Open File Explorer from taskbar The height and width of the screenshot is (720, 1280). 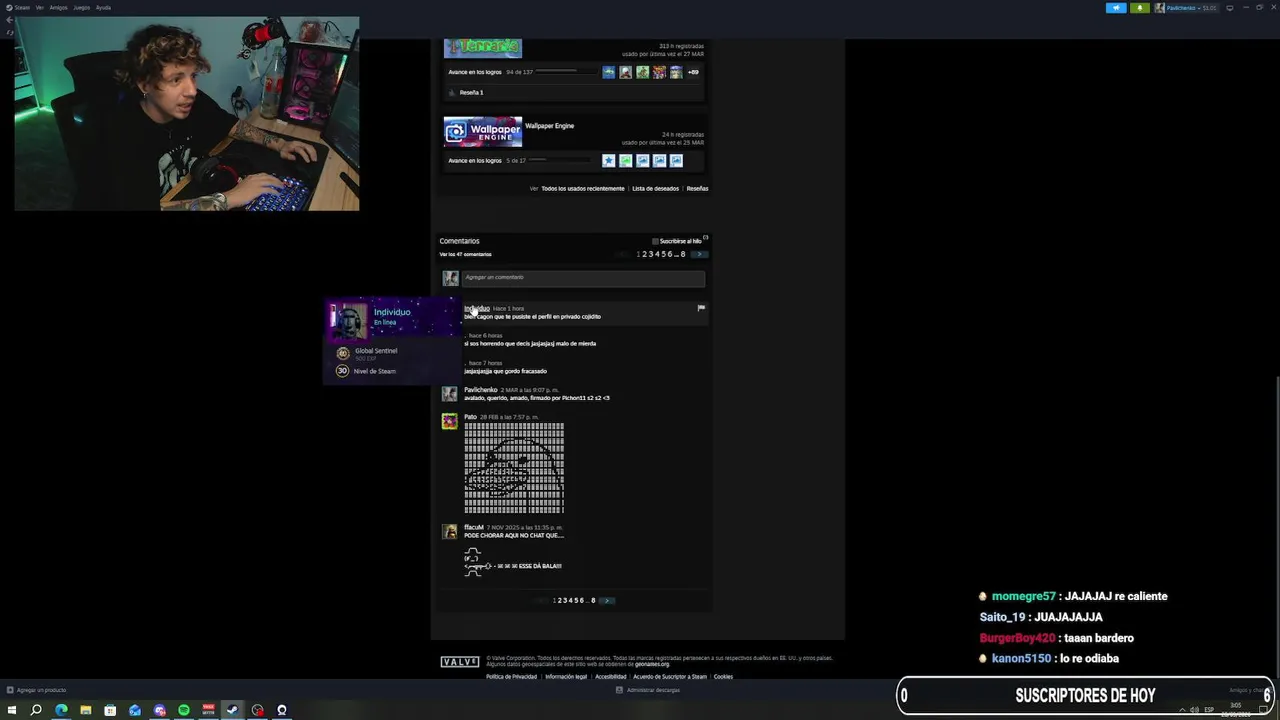point(86,710)
